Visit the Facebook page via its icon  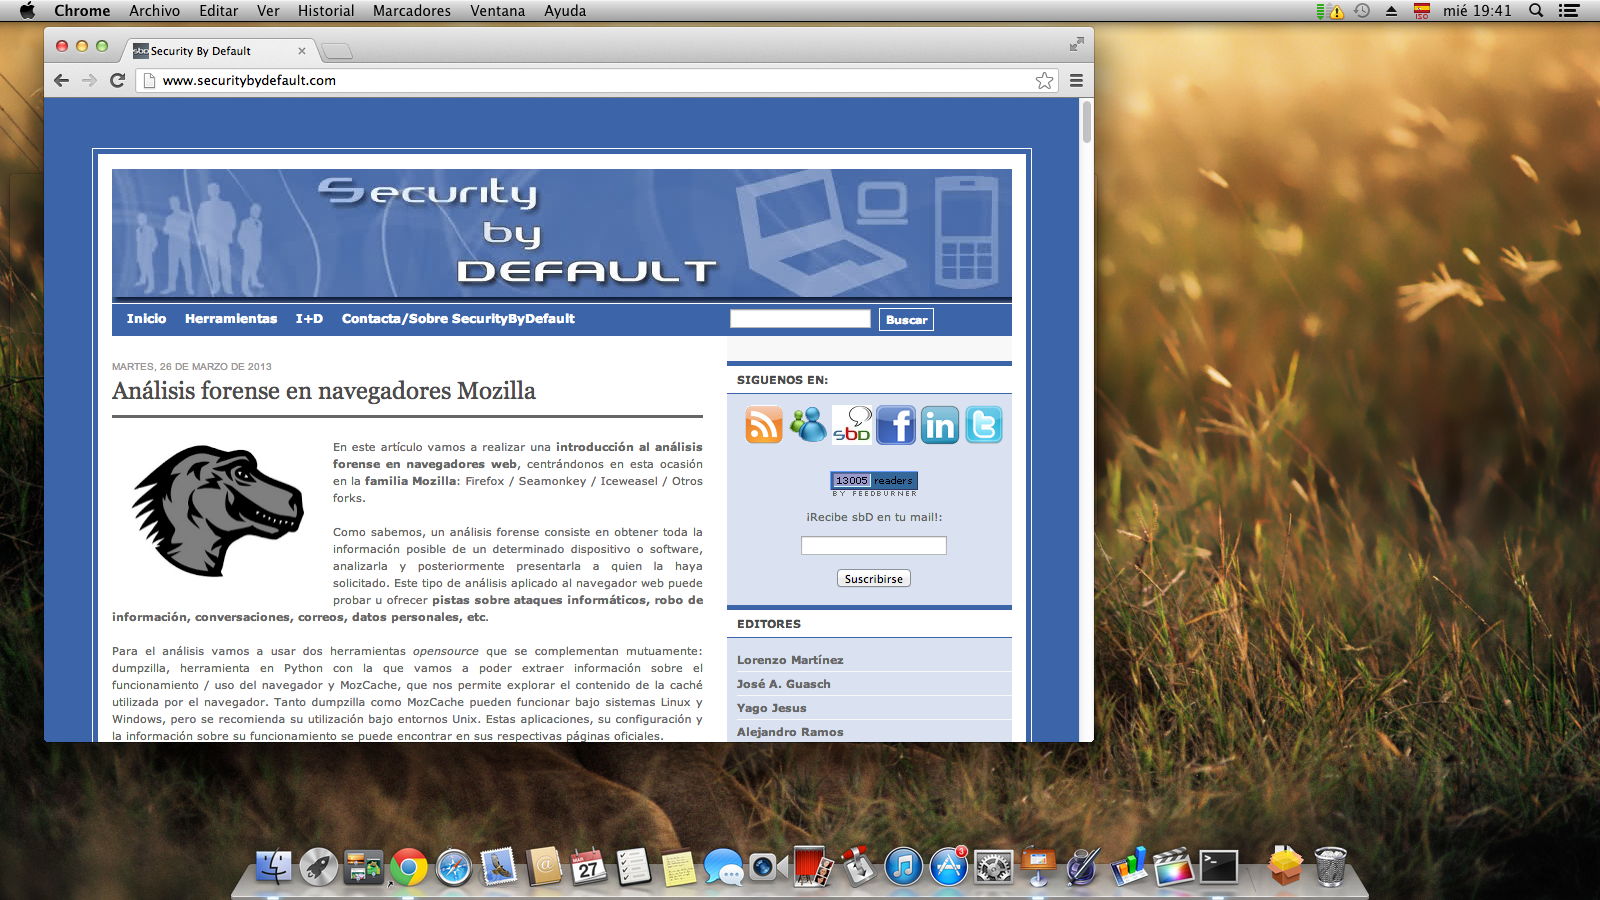coord(896,425)
